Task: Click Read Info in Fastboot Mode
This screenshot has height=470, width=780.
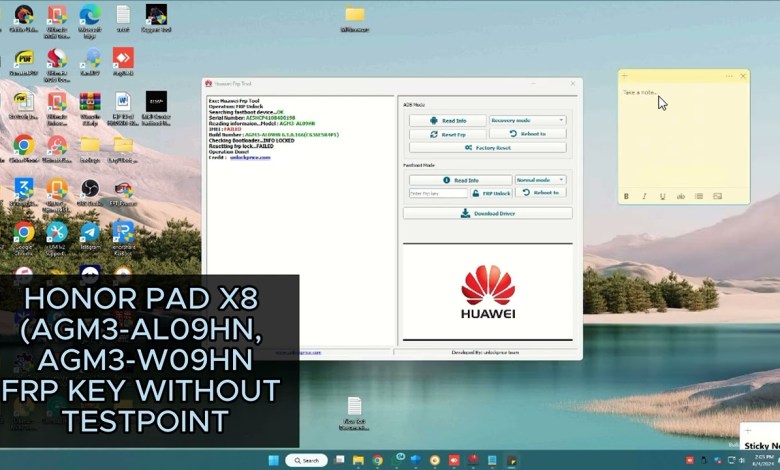Action: 460,180
